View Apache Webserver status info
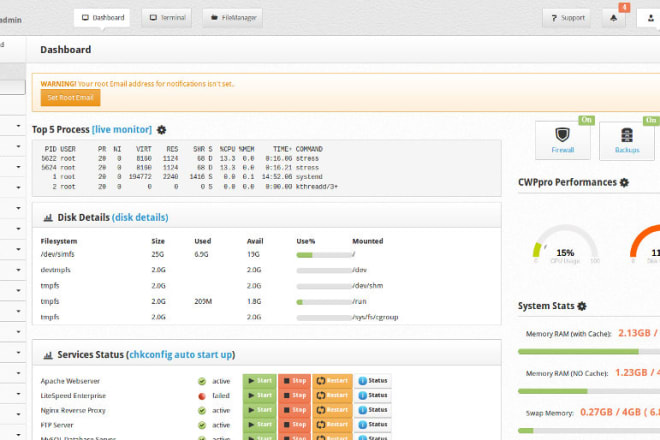This screenshot has width=660, height=440. pyautogui.click(x=373, y=381)
